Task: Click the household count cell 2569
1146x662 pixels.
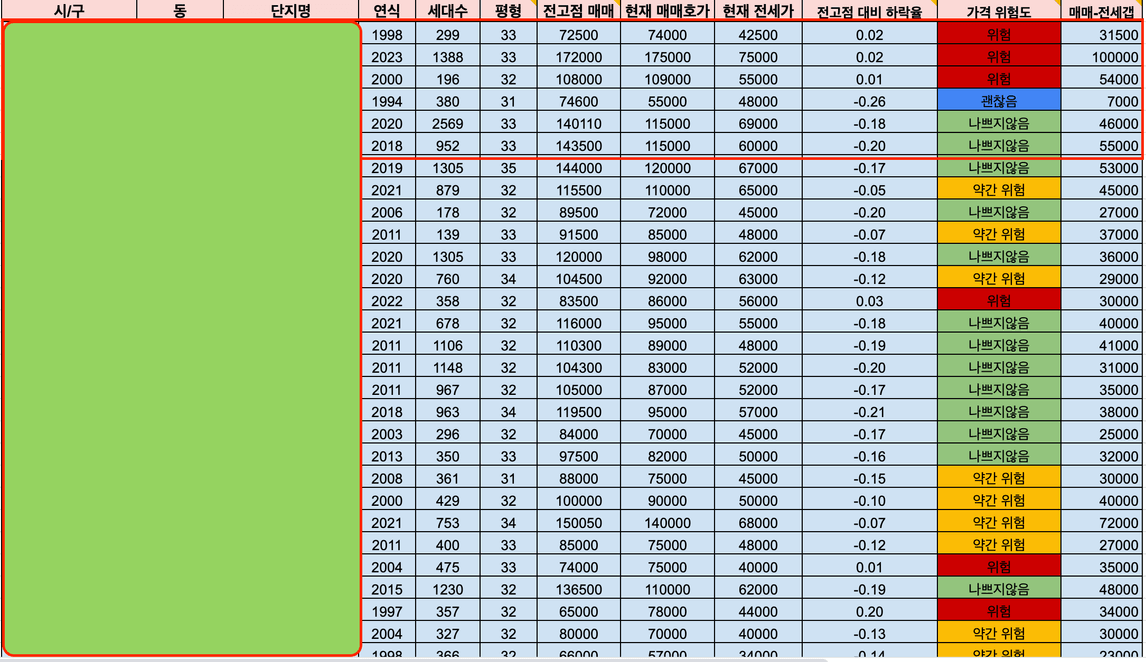Action: tap(447, 123)
